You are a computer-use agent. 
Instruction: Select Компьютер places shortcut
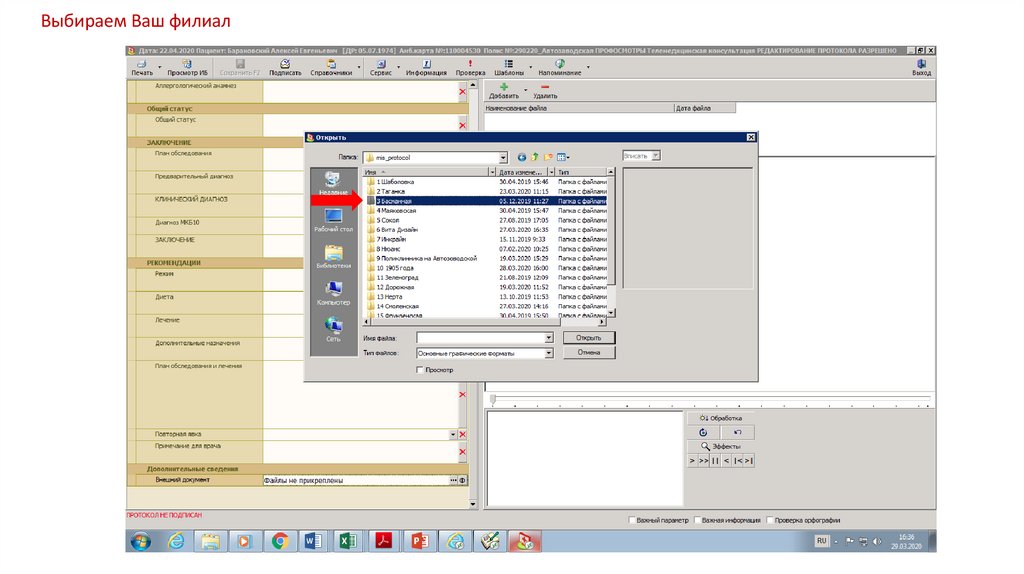pyautogui.click(x=333, y=293)
